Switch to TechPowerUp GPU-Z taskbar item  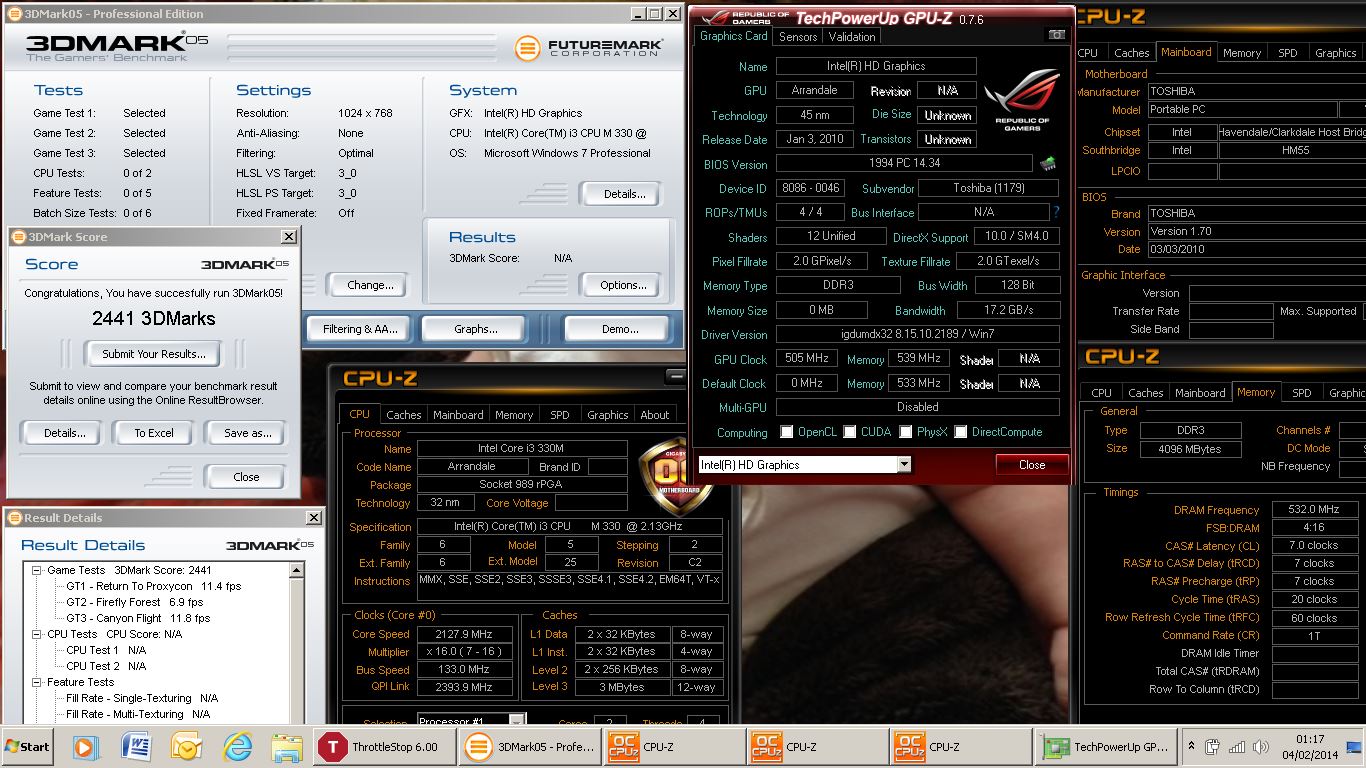tap(1108, 746)
